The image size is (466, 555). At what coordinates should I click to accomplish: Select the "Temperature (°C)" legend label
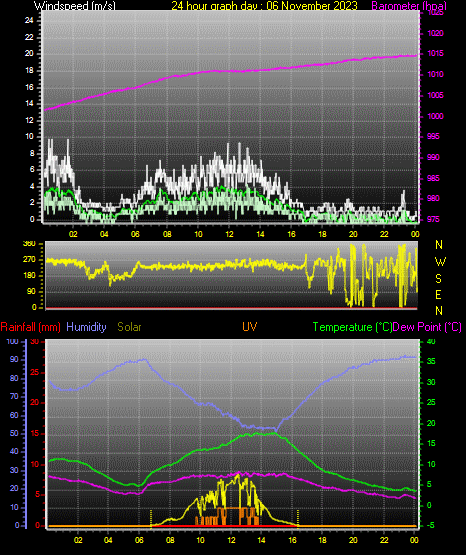tap(352, 327)
